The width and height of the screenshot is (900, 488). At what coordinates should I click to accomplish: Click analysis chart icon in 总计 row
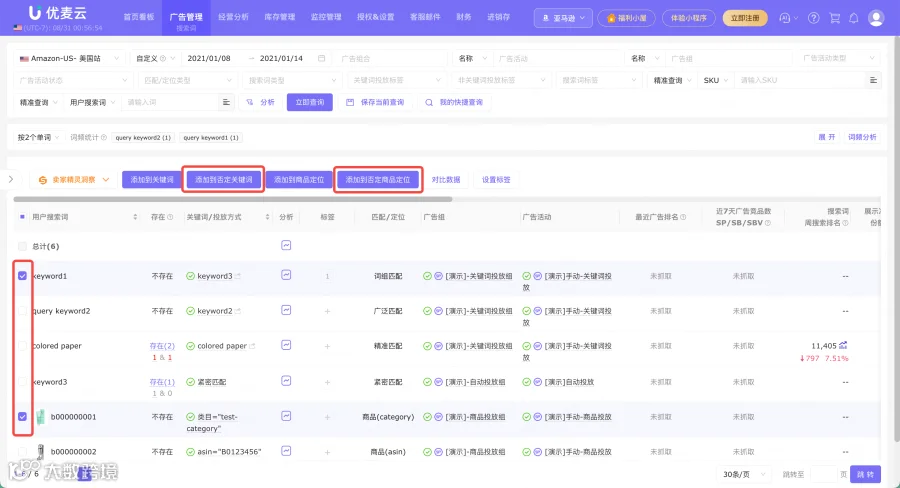pyautogui.click(x=286, y=245)
